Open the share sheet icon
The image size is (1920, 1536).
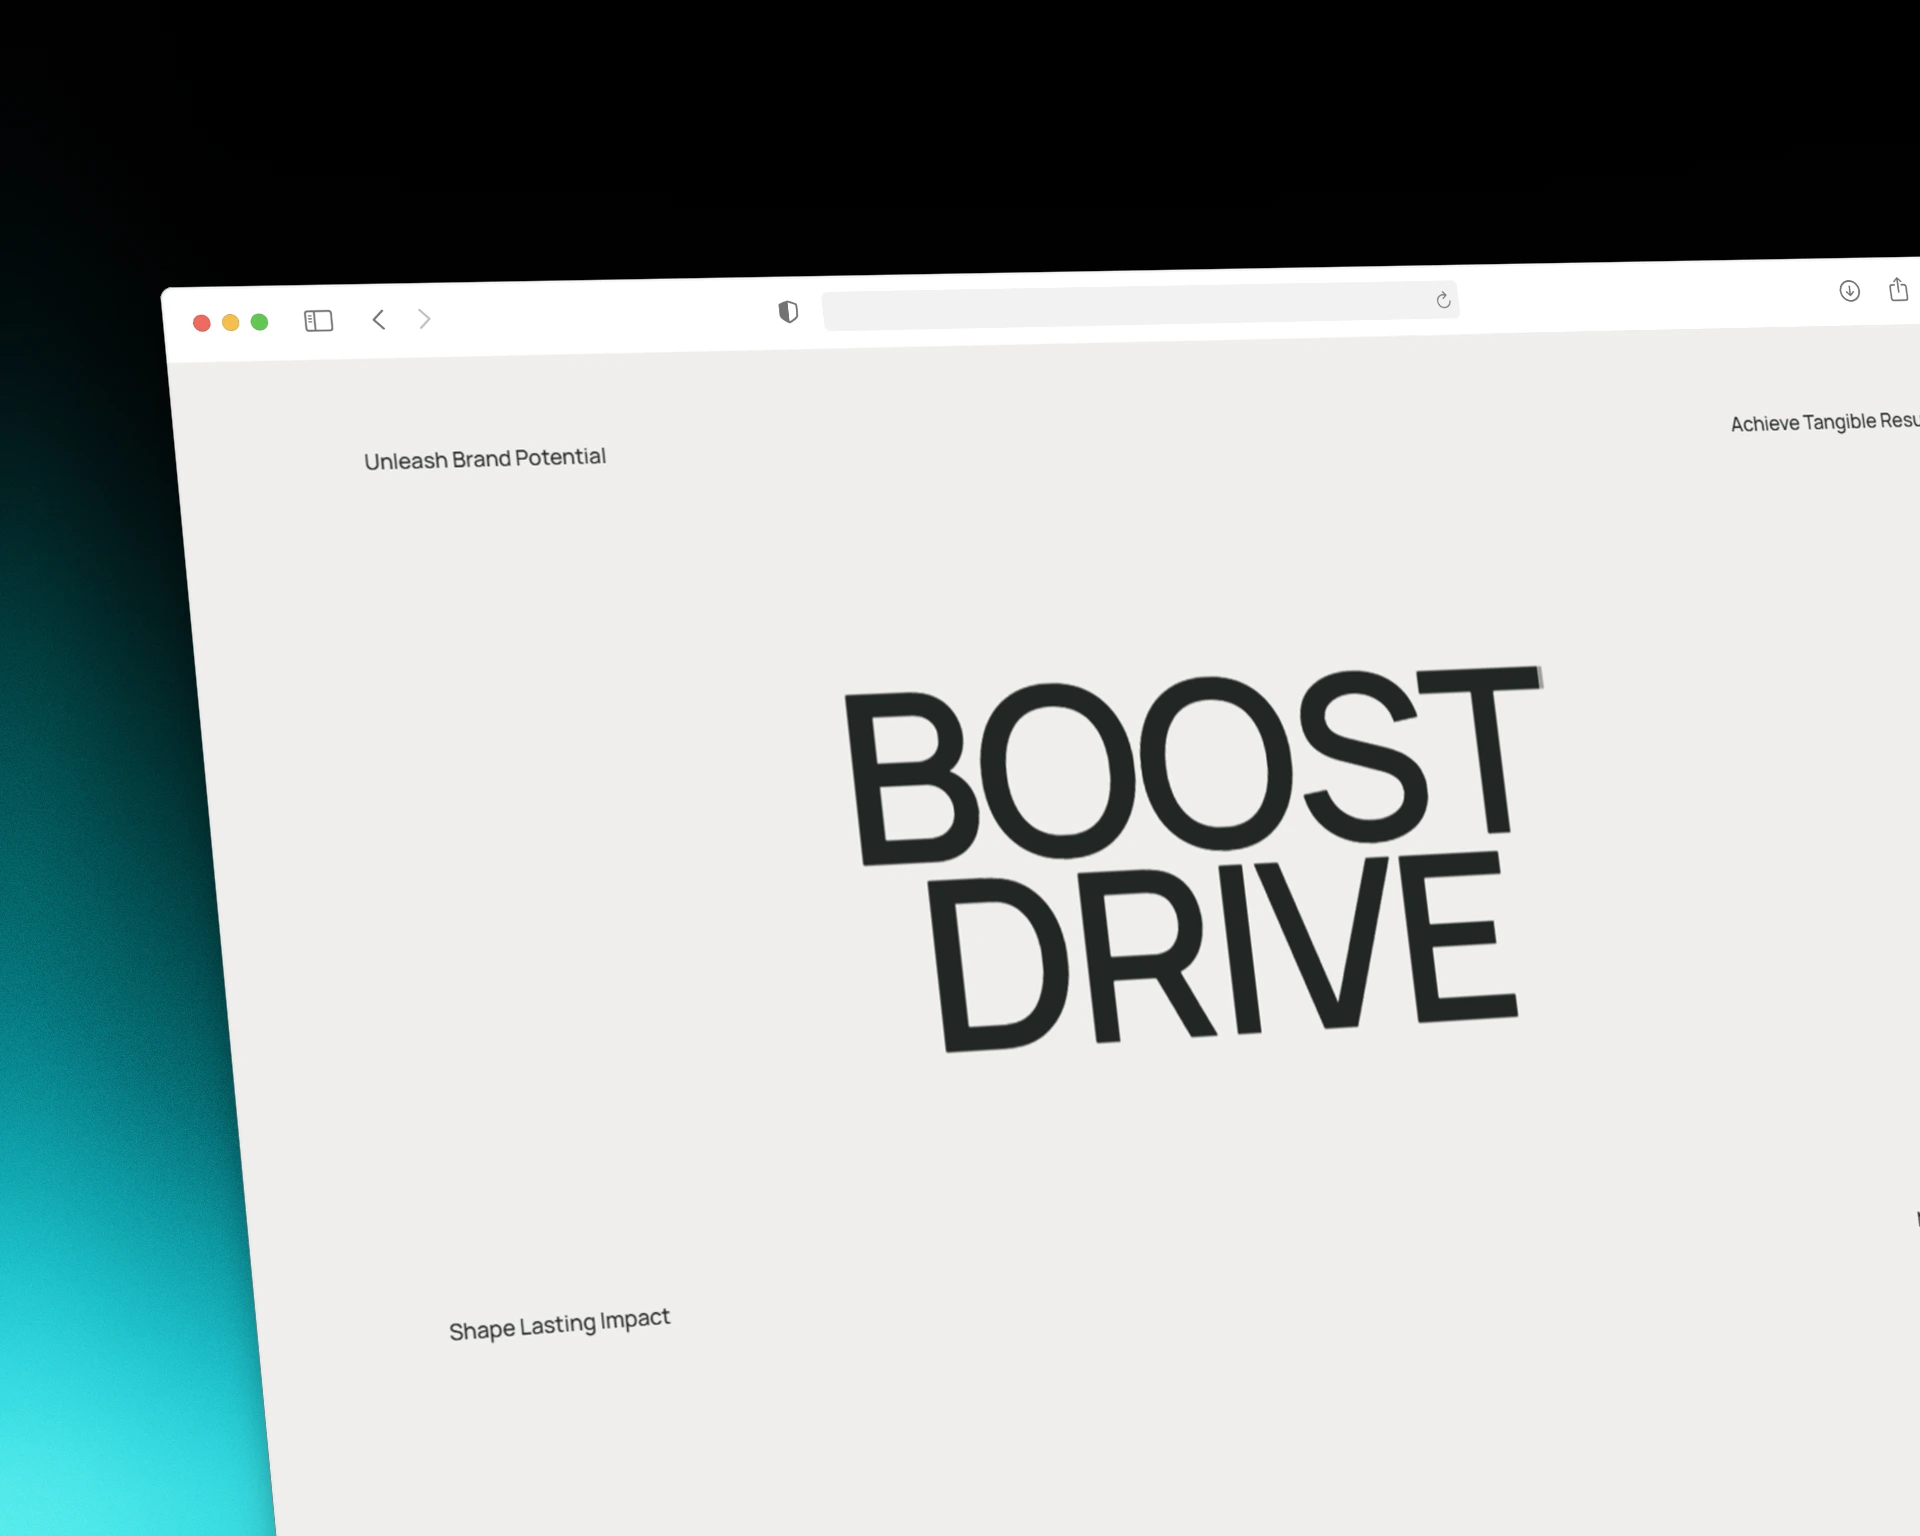pyautogui.click(x=1898, y=290)
